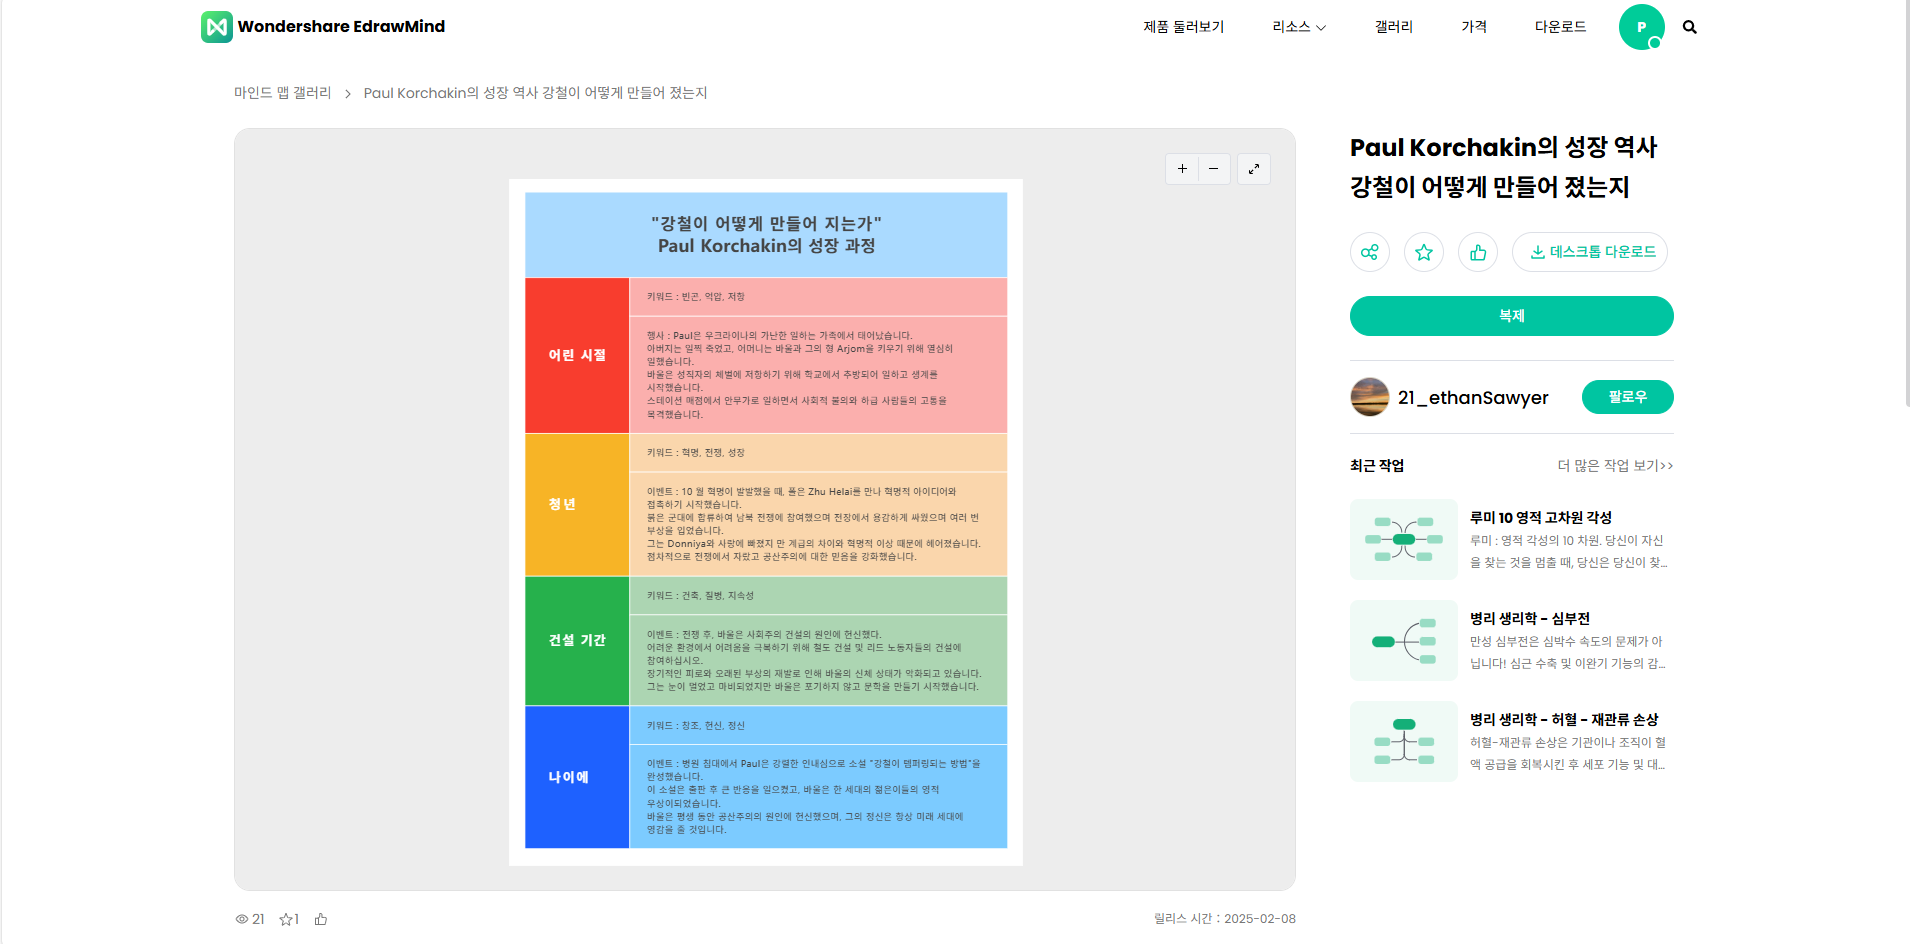Click the green 복제 button
The image size is (1910, 944).
(x=1511, y=316)
